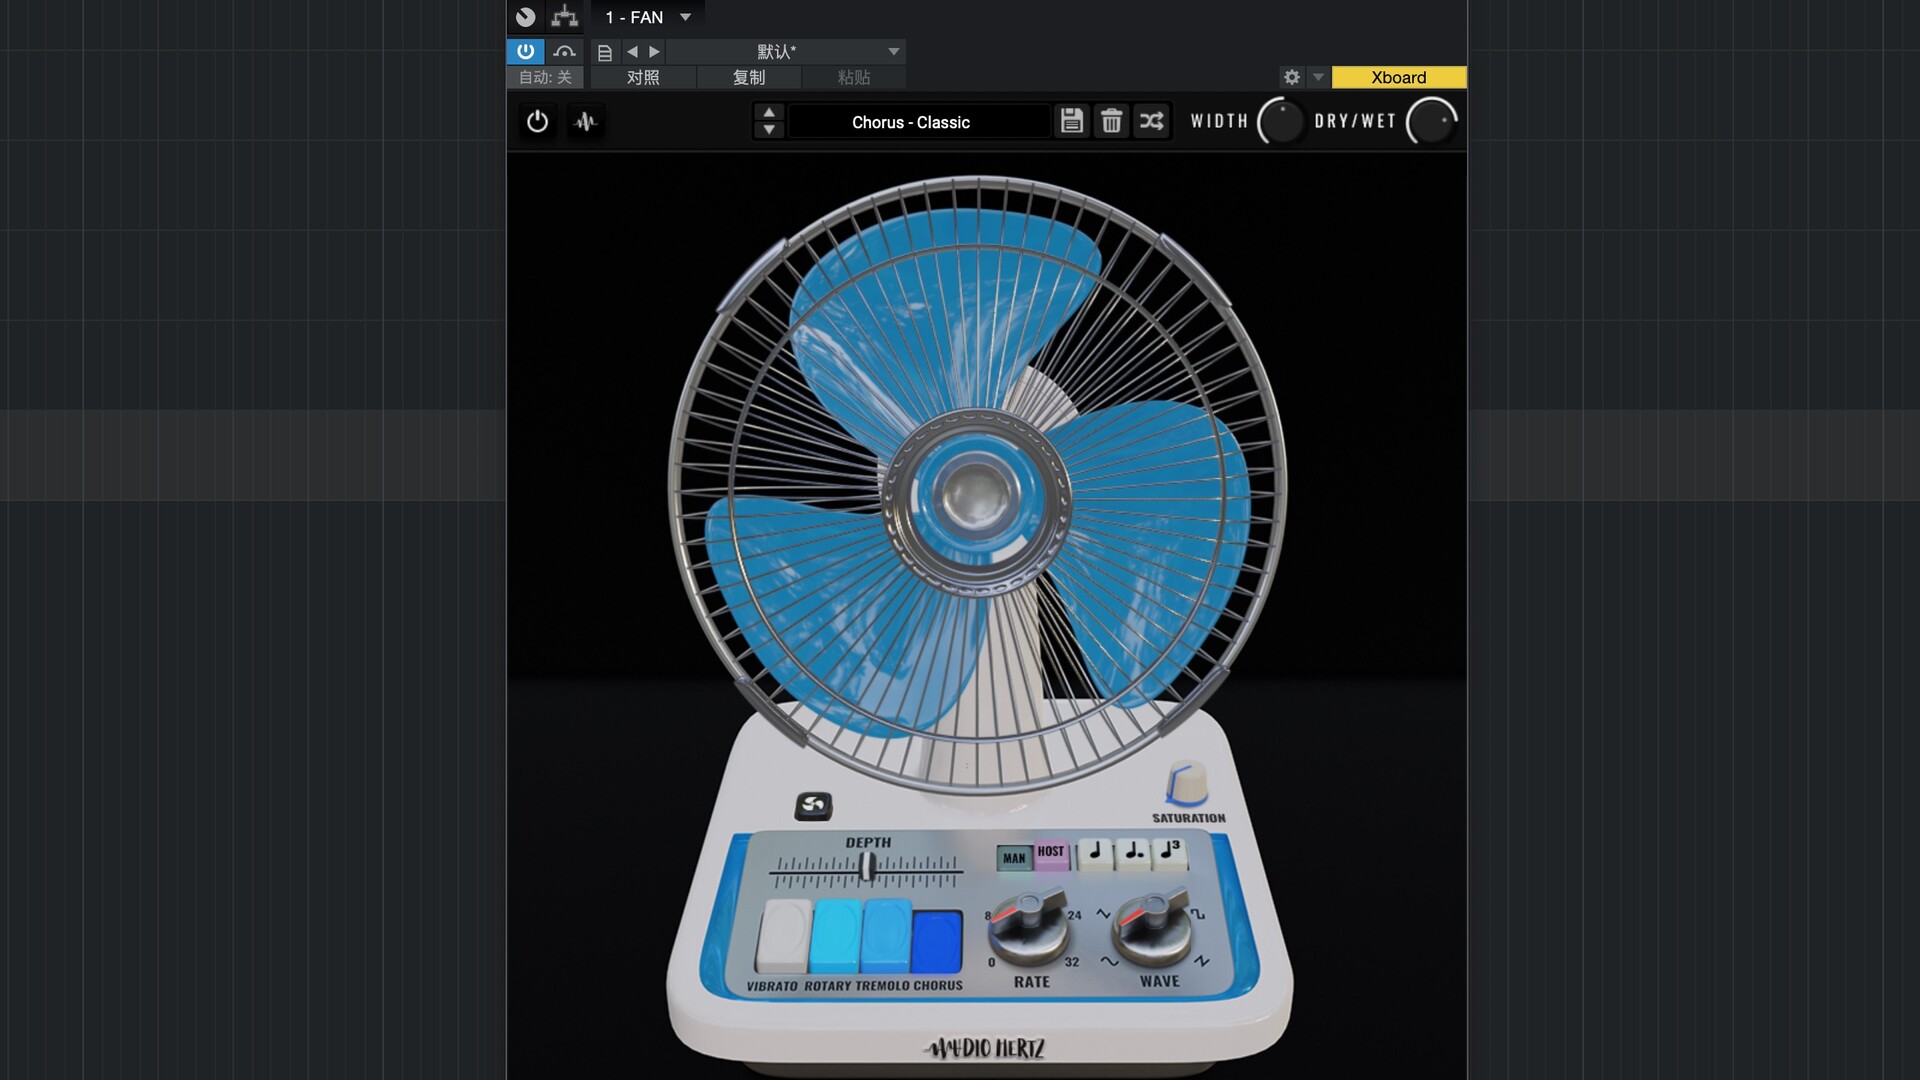Click the waveform analyzer icon next to power
Viewport: 1920px width, 1080px height.
[586, 122]
